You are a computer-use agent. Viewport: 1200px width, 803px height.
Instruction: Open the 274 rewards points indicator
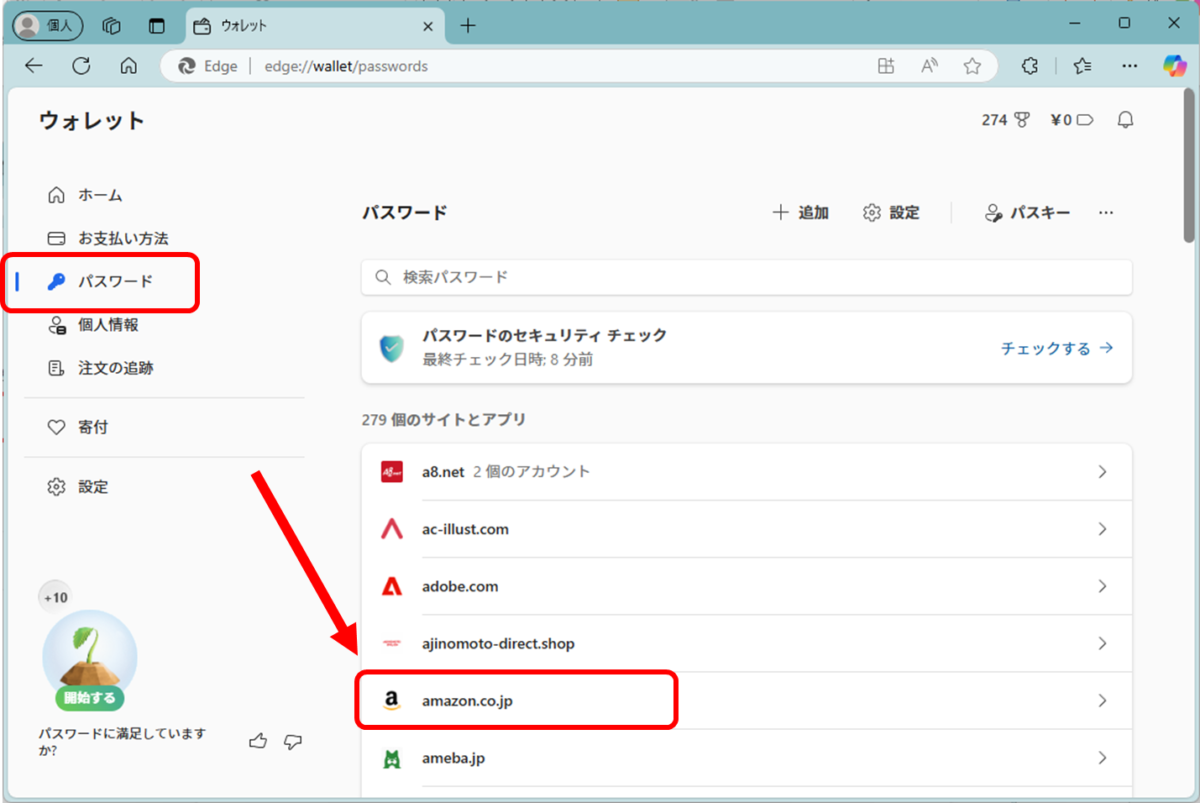pos(1006,120)
